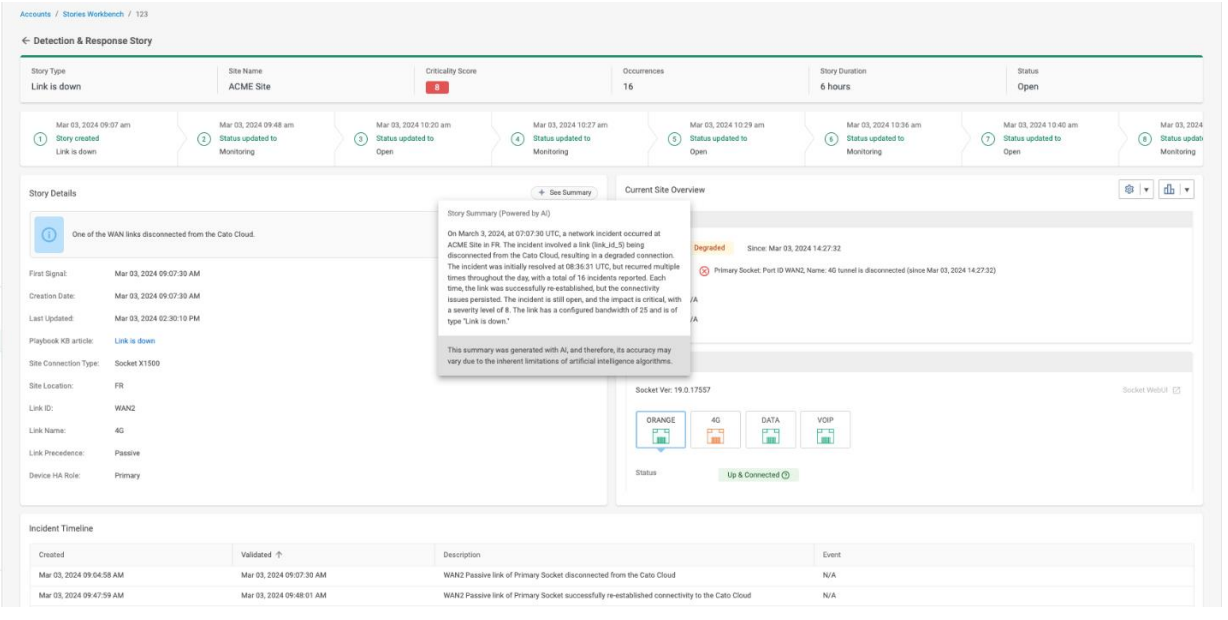
Task: Select timeline step 3 circle at 10:20 am
Action: point(361,139)
